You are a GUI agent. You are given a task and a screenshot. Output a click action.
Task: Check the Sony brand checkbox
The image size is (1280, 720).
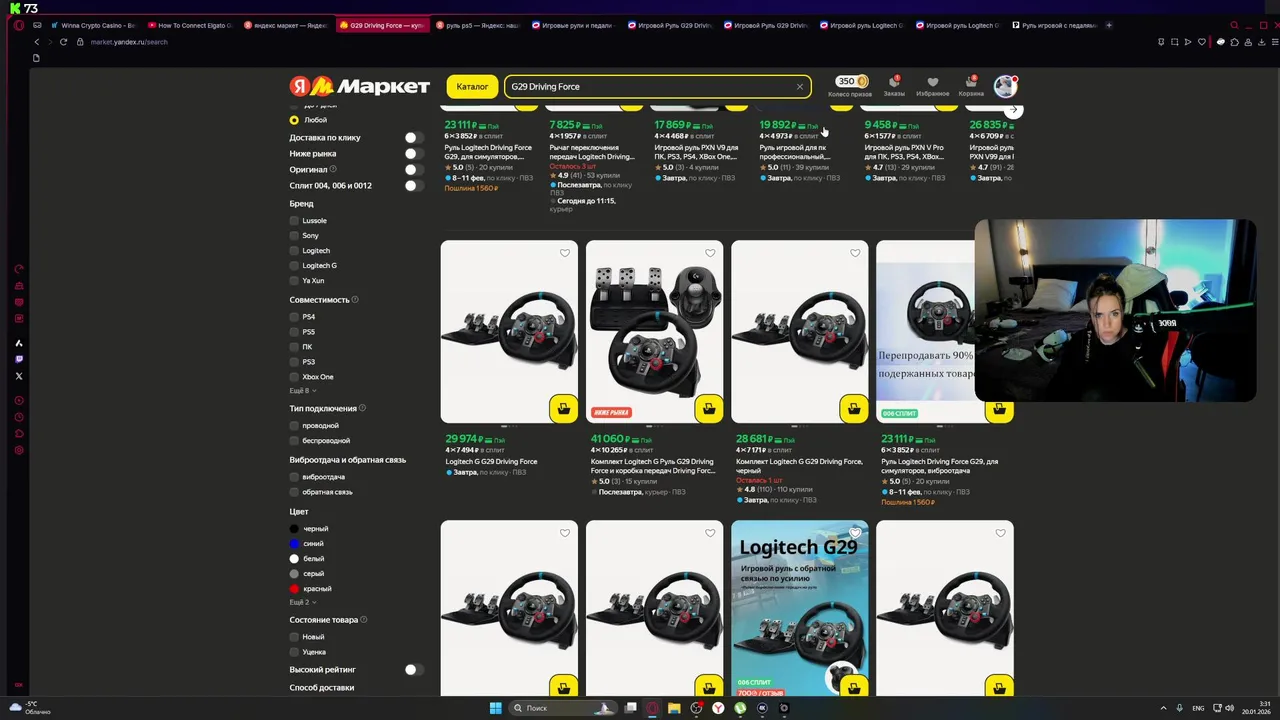(x=294, y=236)
